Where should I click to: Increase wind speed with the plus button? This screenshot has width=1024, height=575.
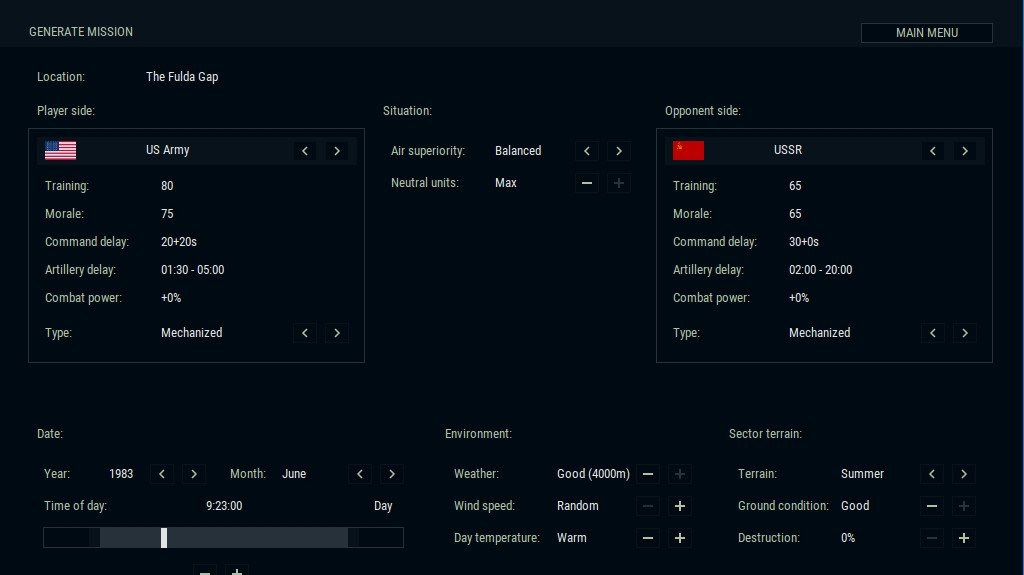680,506
